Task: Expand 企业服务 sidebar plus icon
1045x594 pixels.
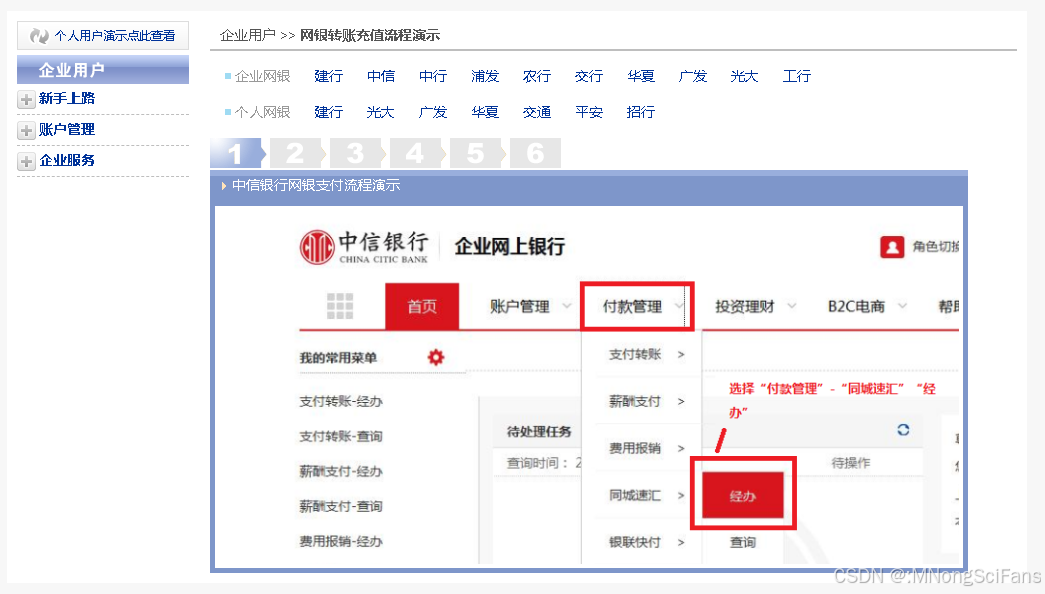Action: pyautogui.click(x=26, y=161)
